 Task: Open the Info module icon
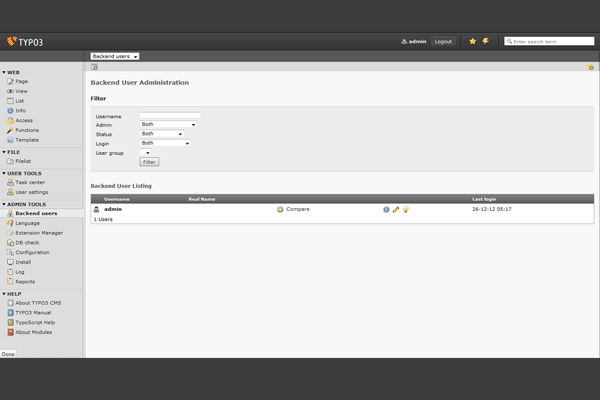pos(10,111)
